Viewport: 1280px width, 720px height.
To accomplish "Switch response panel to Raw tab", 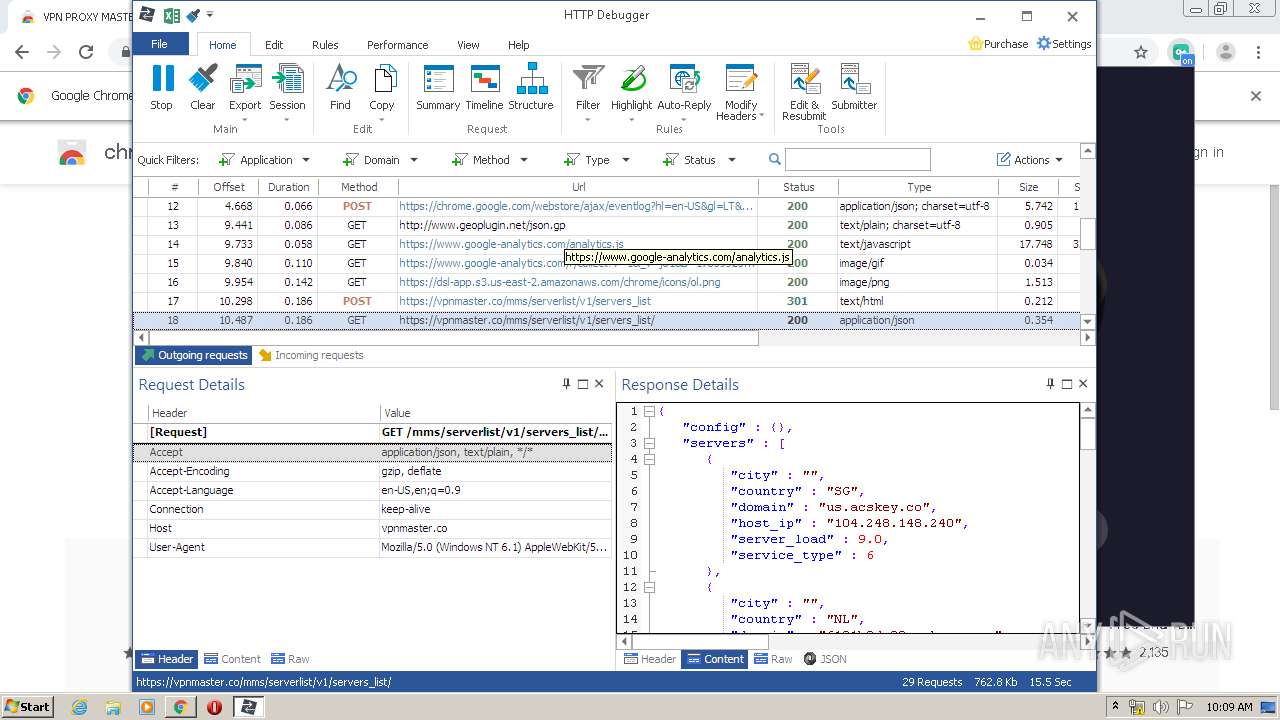I will [x=773, y=659].
